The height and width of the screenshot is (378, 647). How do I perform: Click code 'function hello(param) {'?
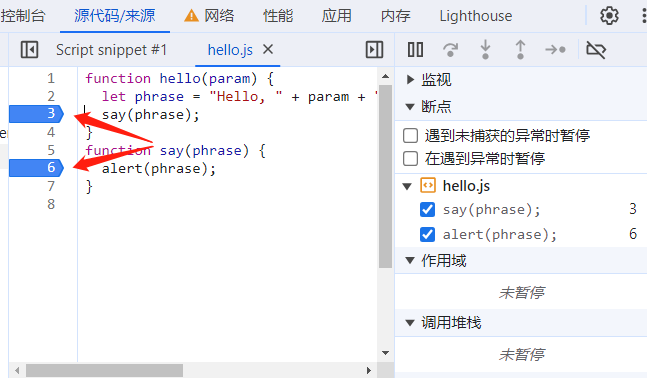click(x=179, y=78)
